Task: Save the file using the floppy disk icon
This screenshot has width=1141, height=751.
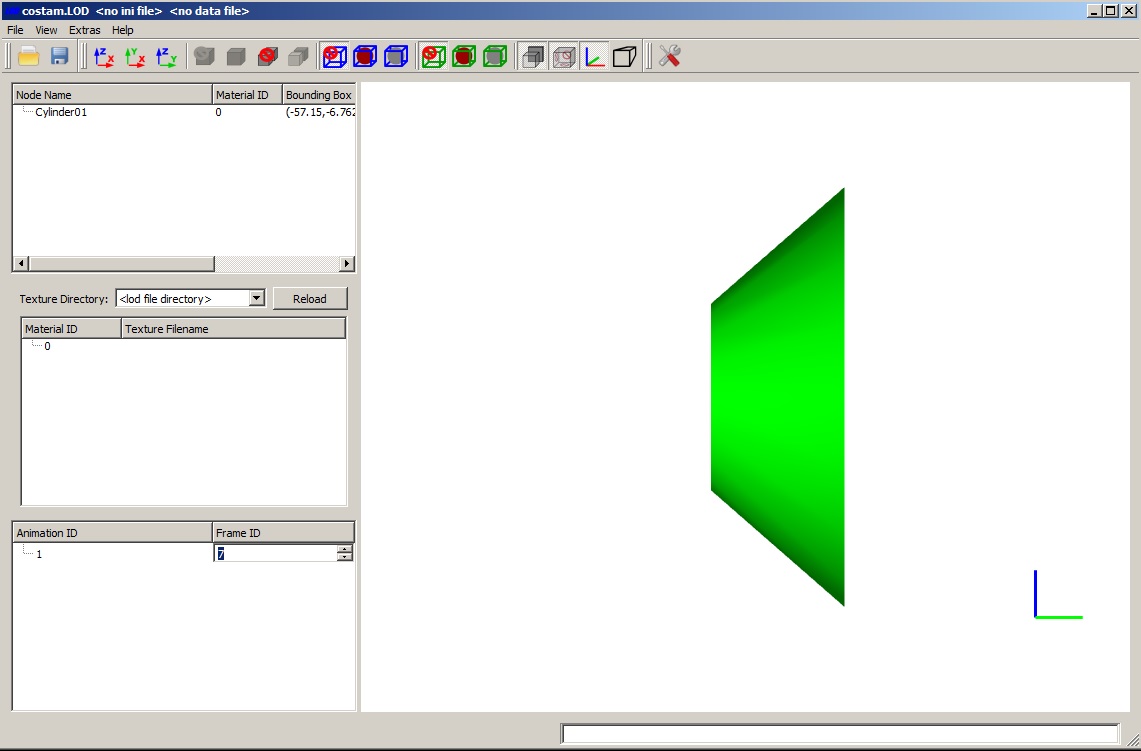Action: pos(60,56)
